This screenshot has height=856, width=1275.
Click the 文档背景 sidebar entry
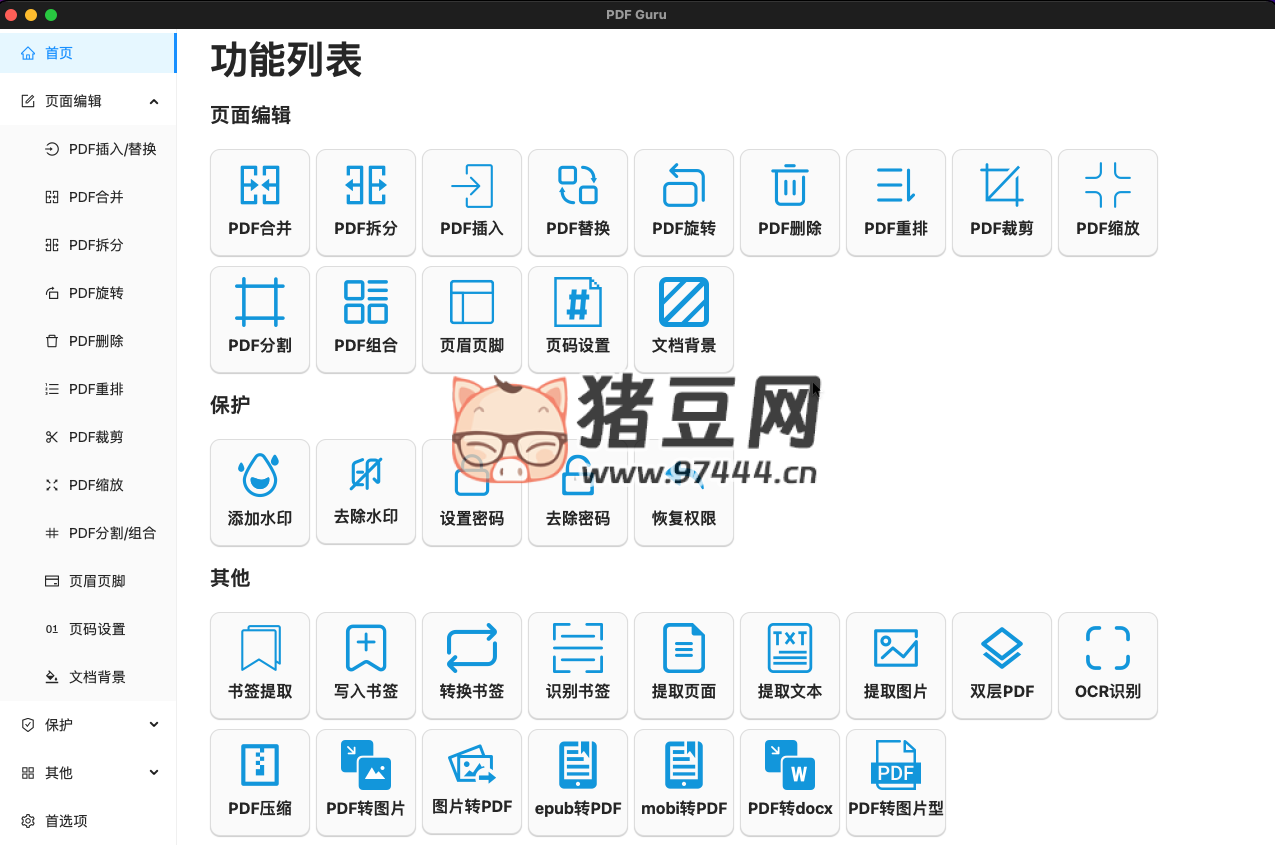click(97, 677)
